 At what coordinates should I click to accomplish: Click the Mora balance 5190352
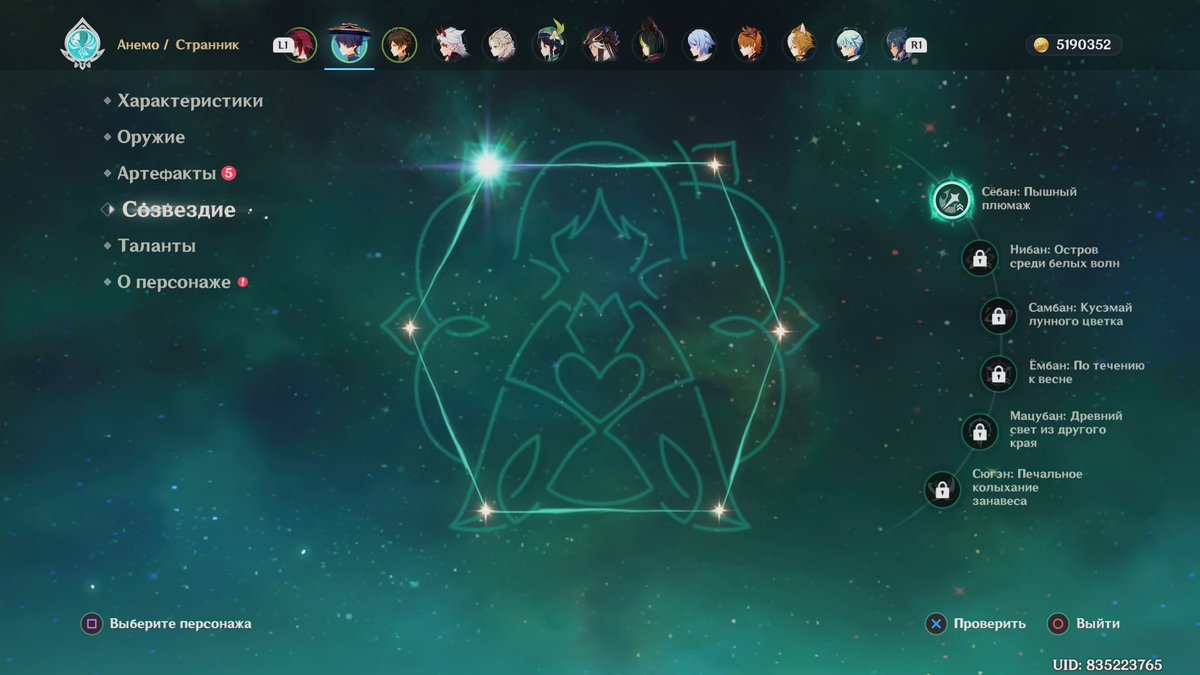pos(1082,45)
